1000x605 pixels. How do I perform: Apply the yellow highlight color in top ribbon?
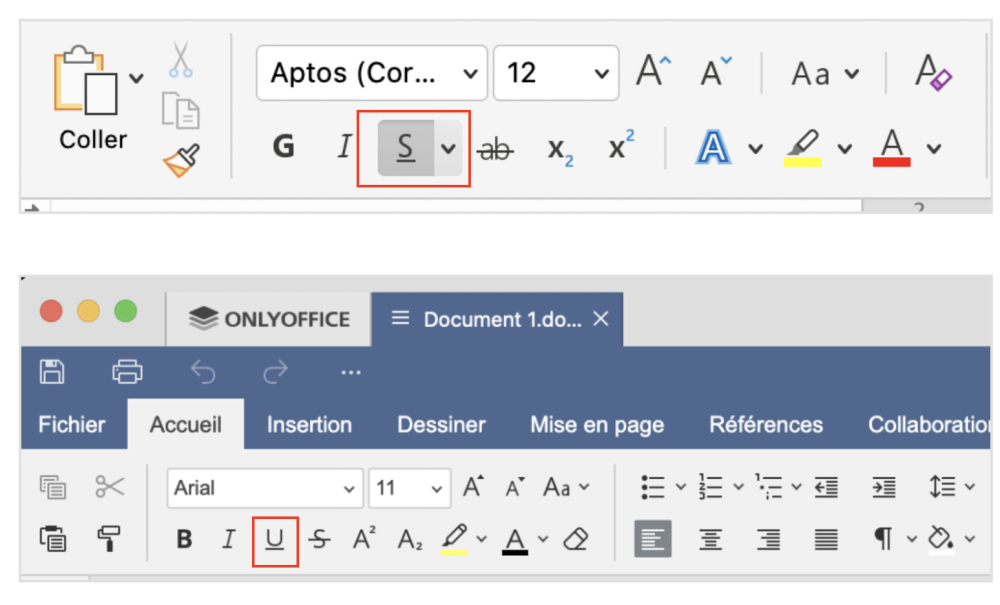[802, 148]
